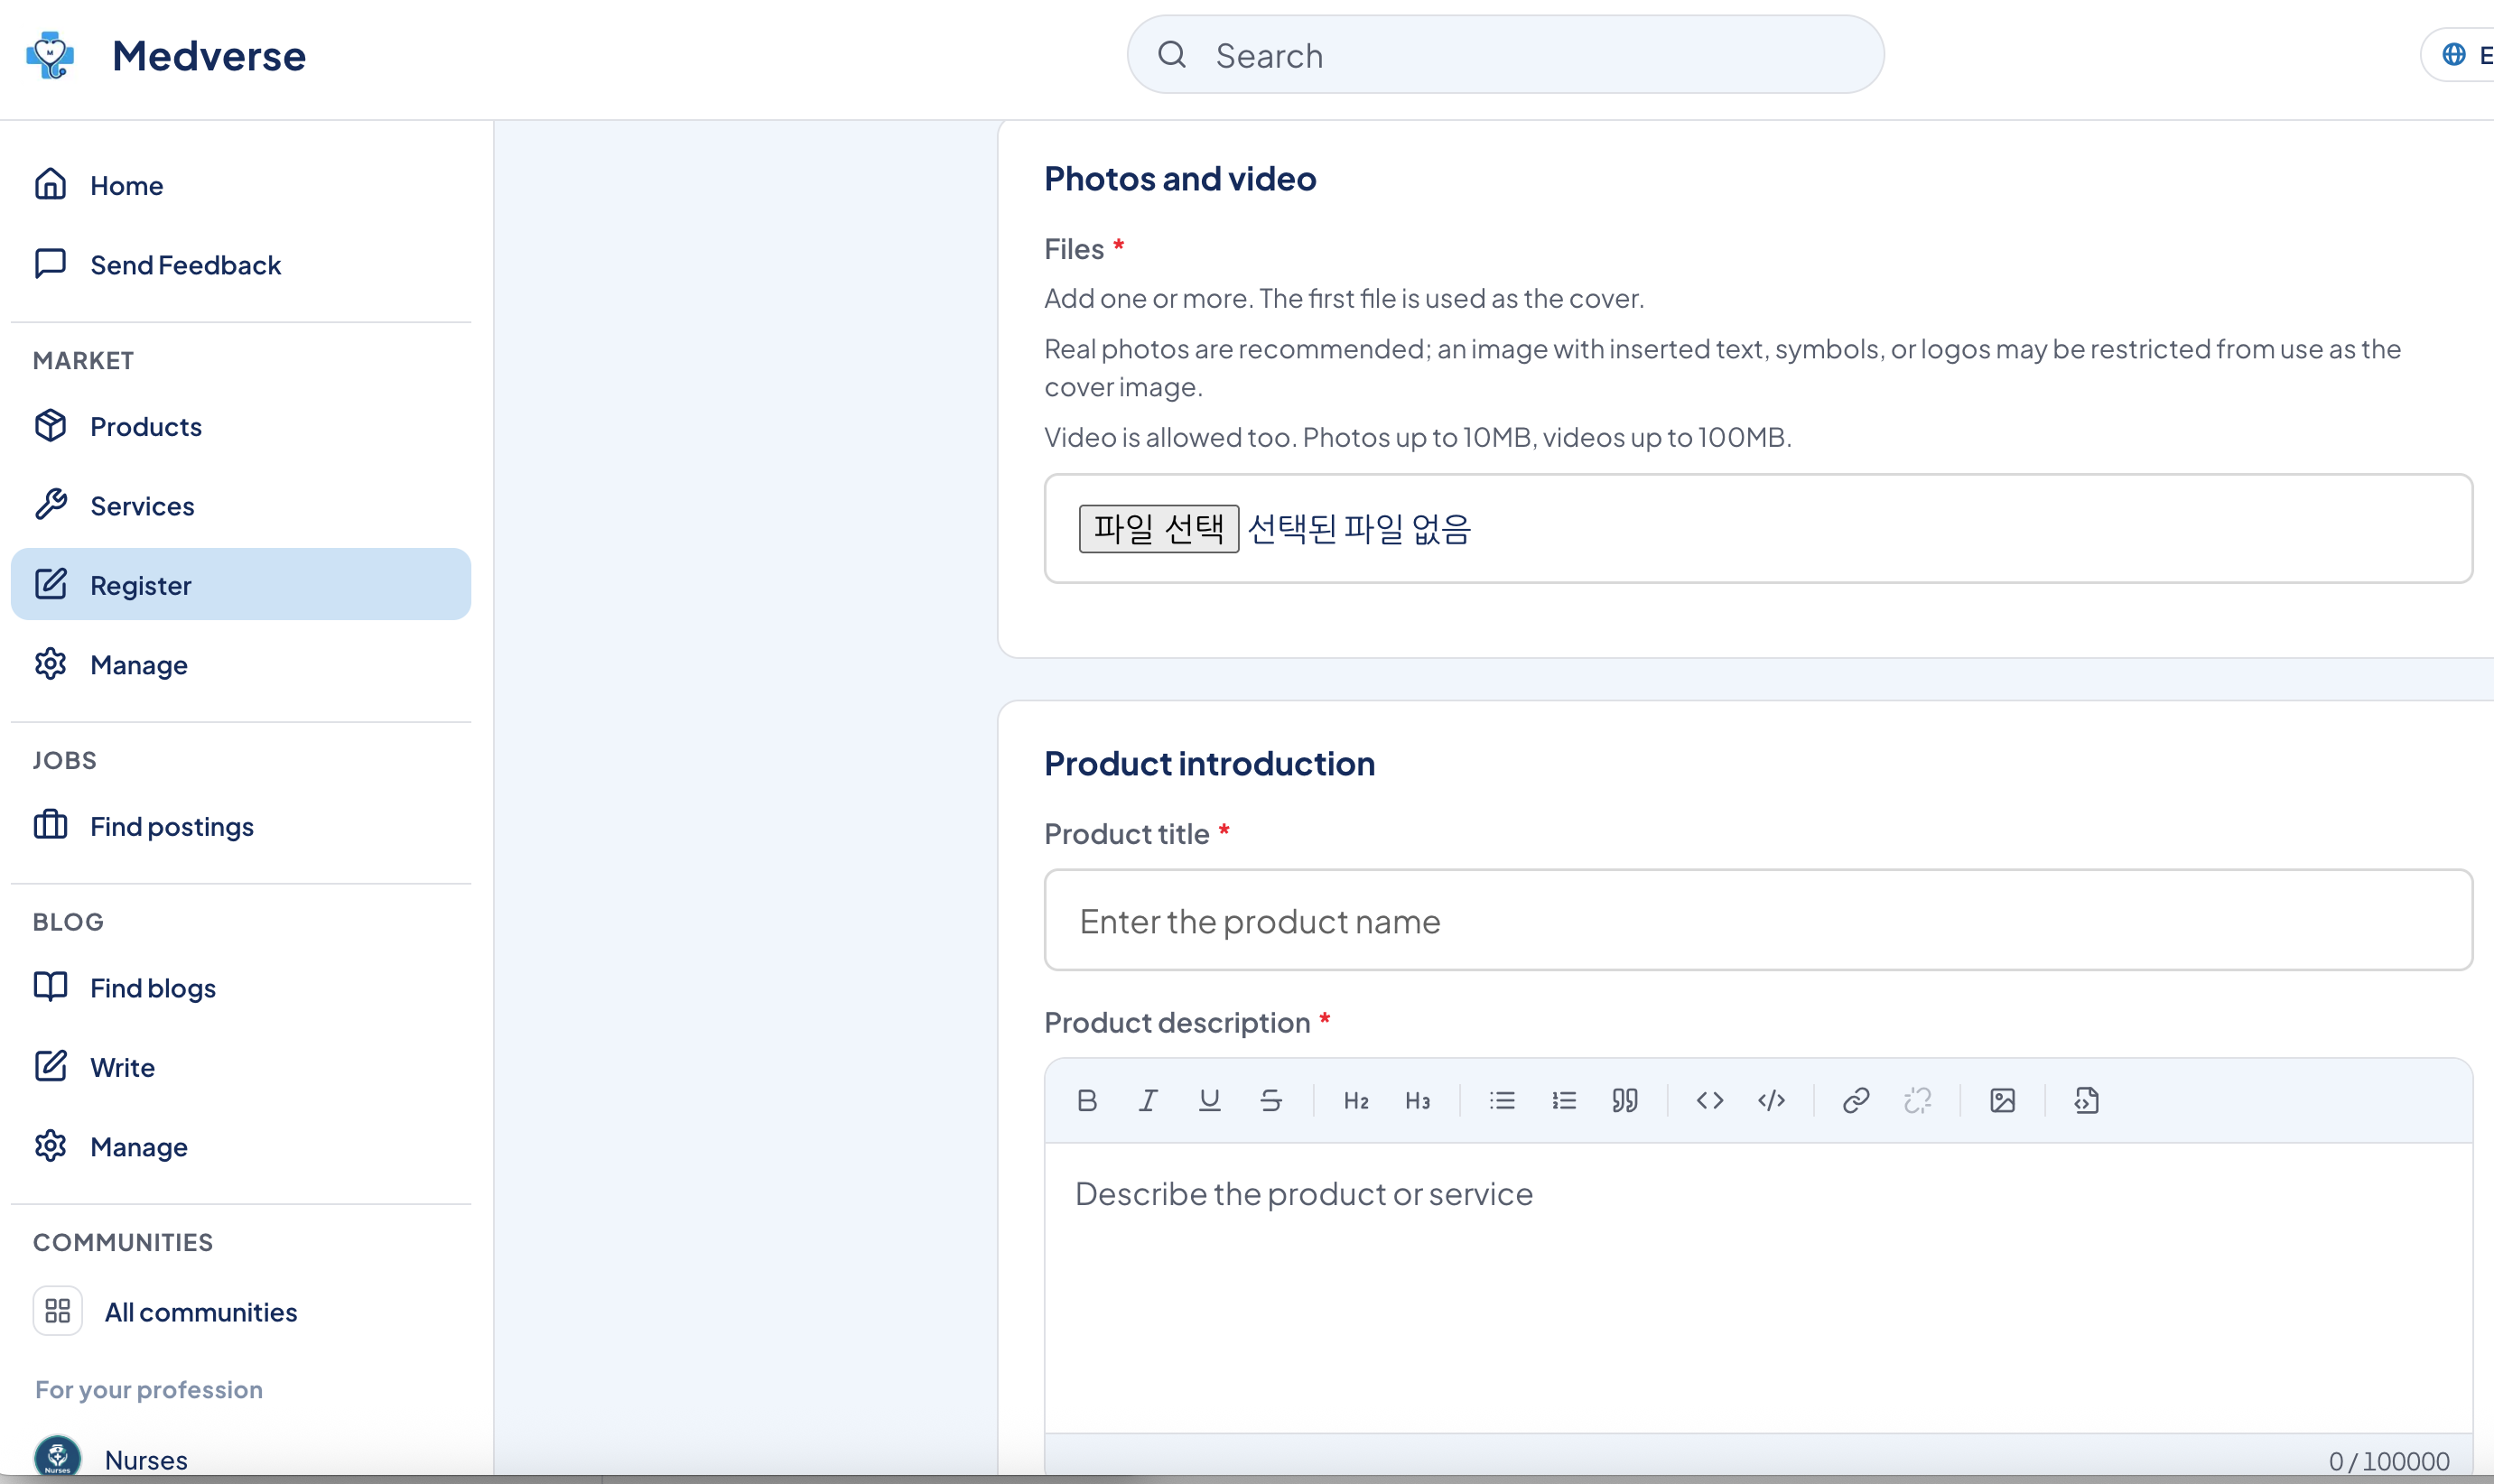
Task: Apply inline code formatting
Action: click(1710, 1101)
